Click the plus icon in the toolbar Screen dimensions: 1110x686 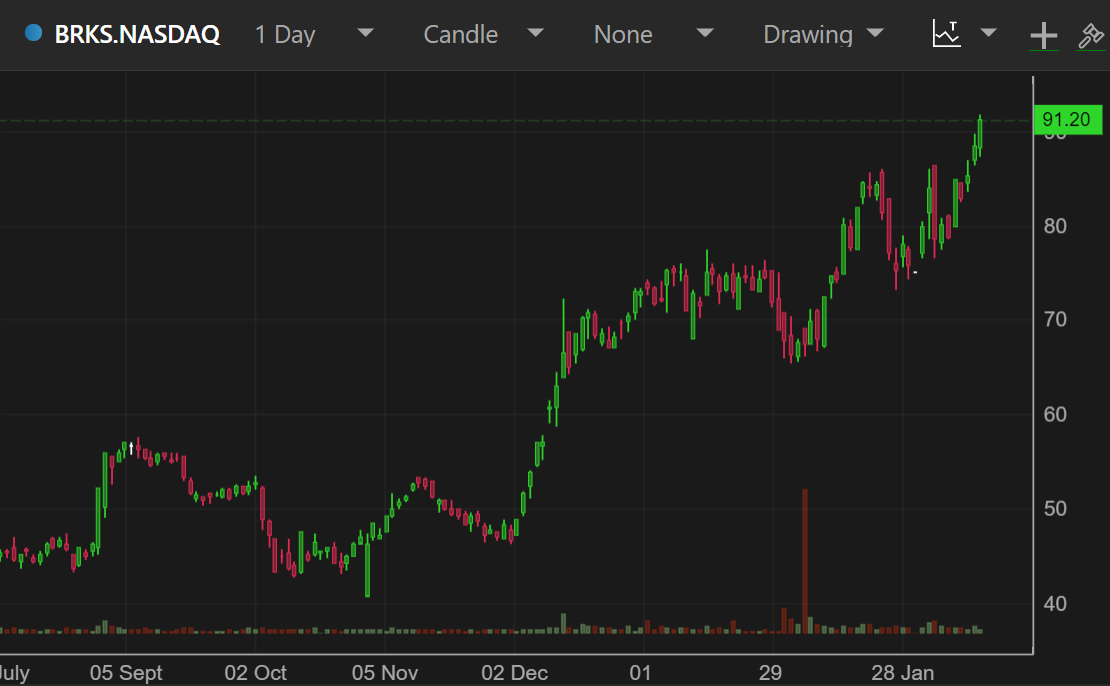[1043, 36]
